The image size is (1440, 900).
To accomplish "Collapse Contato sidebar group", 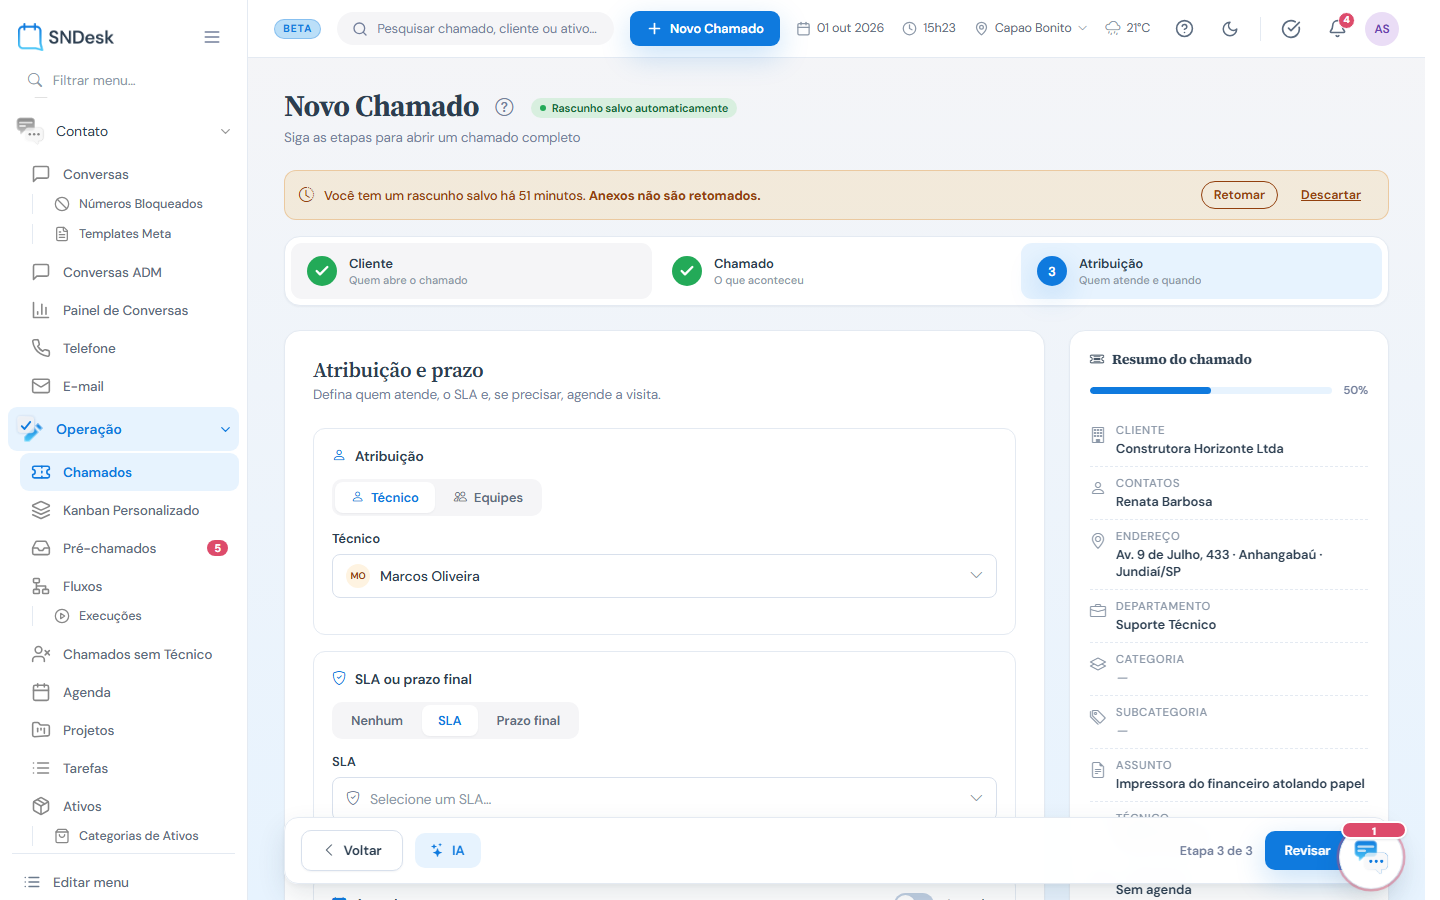I will tap(124, 131).
